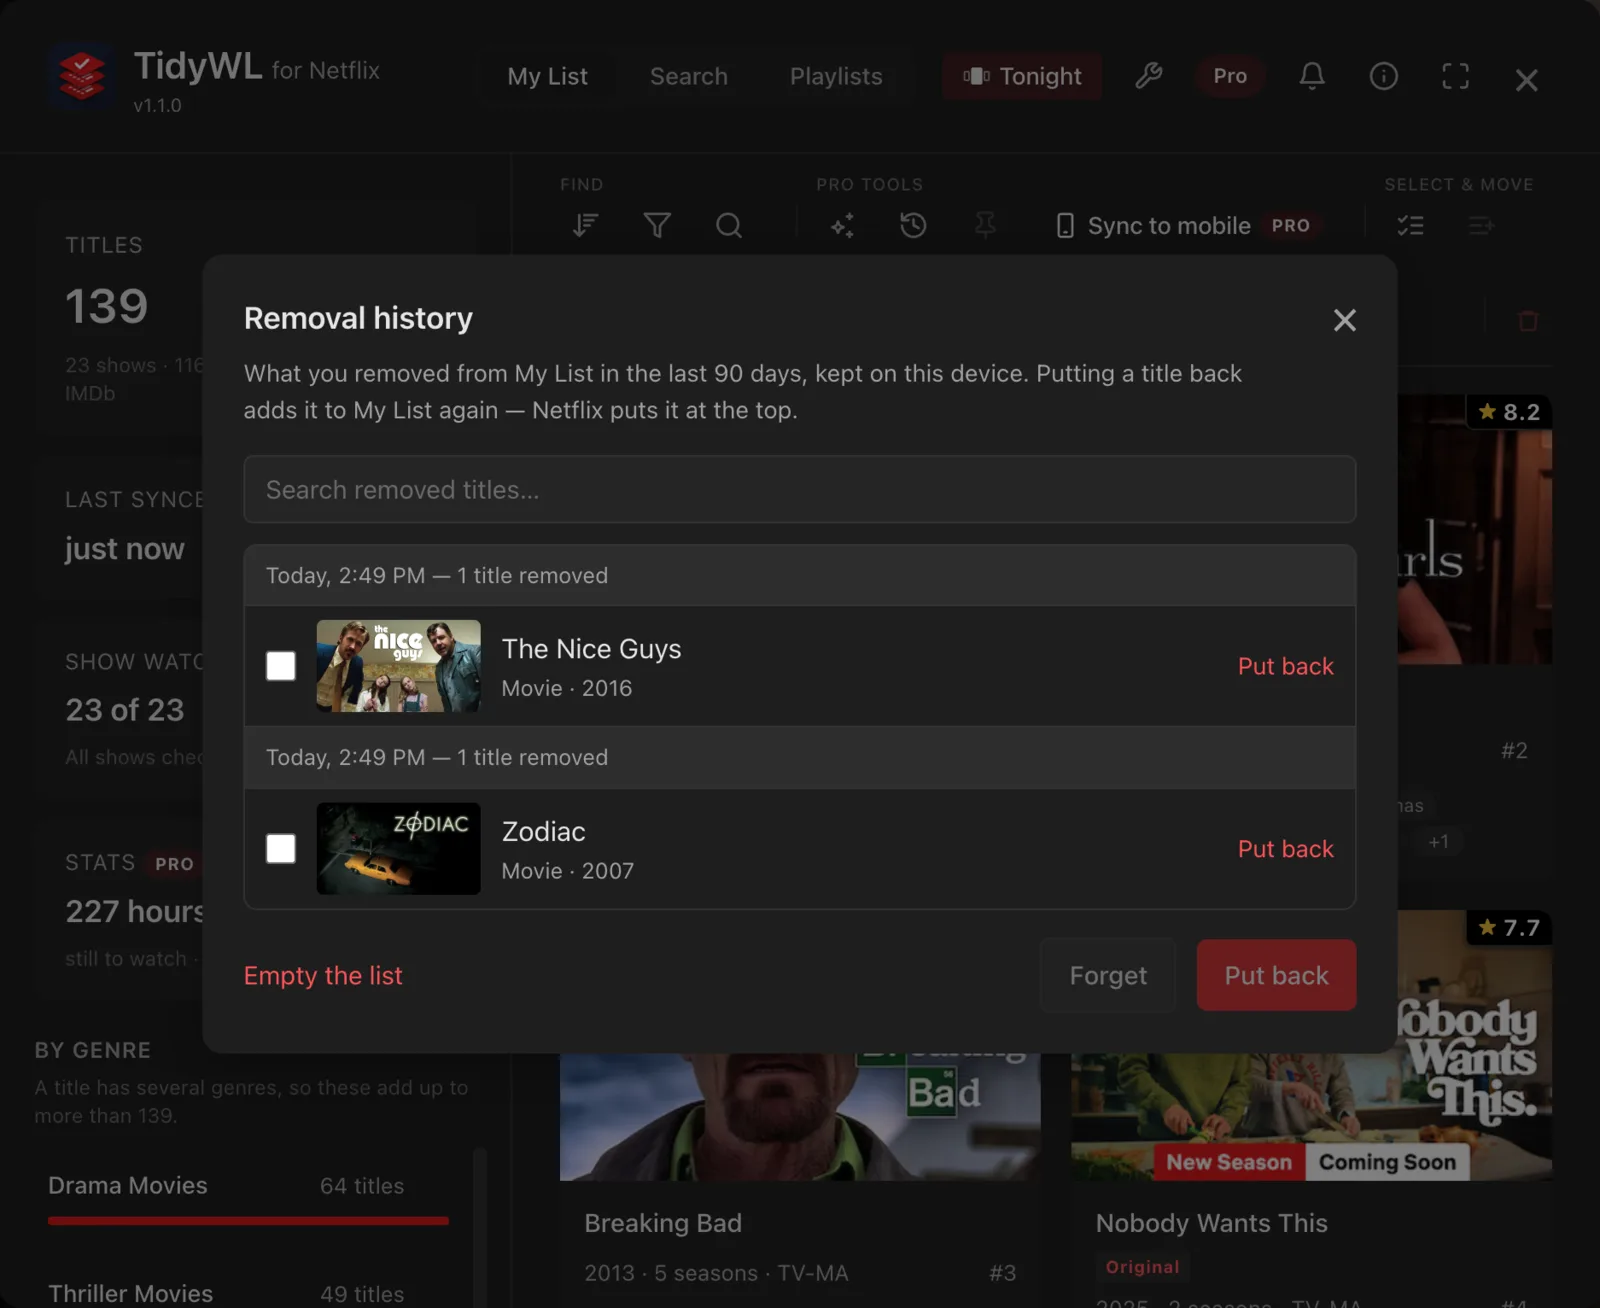Toggle the fullscreen icon

tap(1456, 76)
